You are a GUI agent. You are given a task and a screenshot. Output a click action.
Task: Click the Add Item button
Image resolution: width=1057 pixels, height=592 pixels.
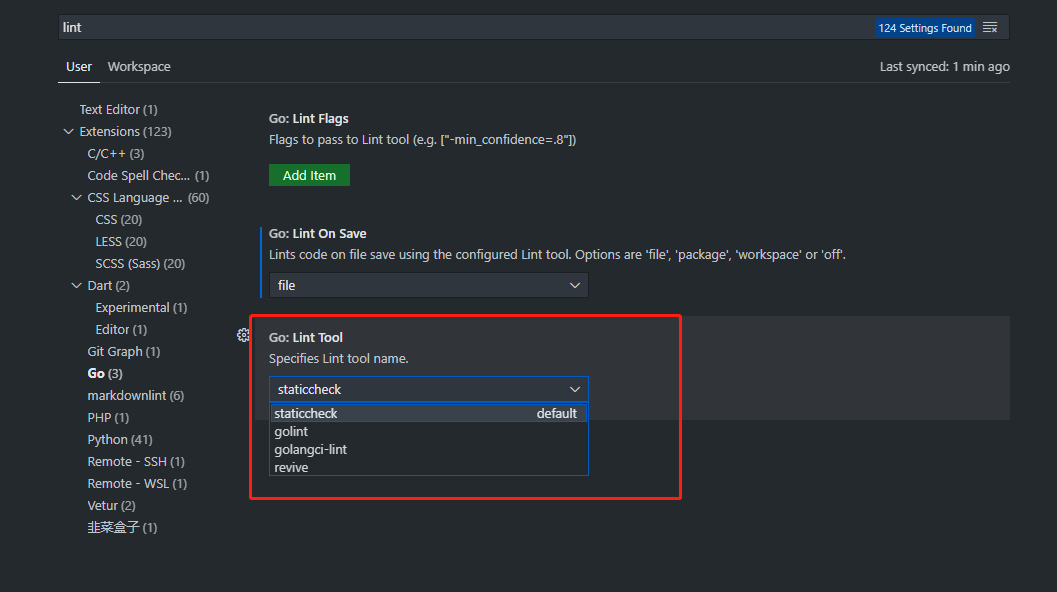click(x=309, y=175)
